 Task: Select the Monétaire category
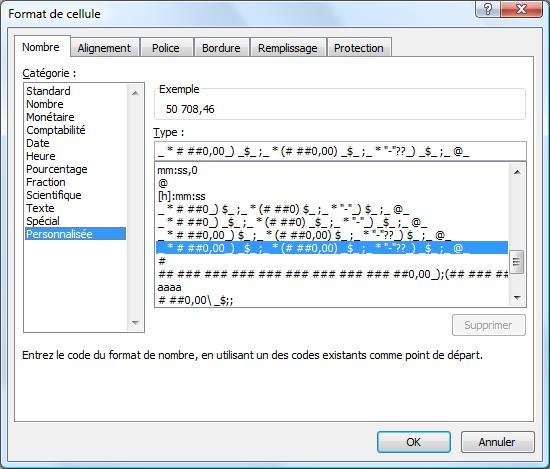coord(50,117)
